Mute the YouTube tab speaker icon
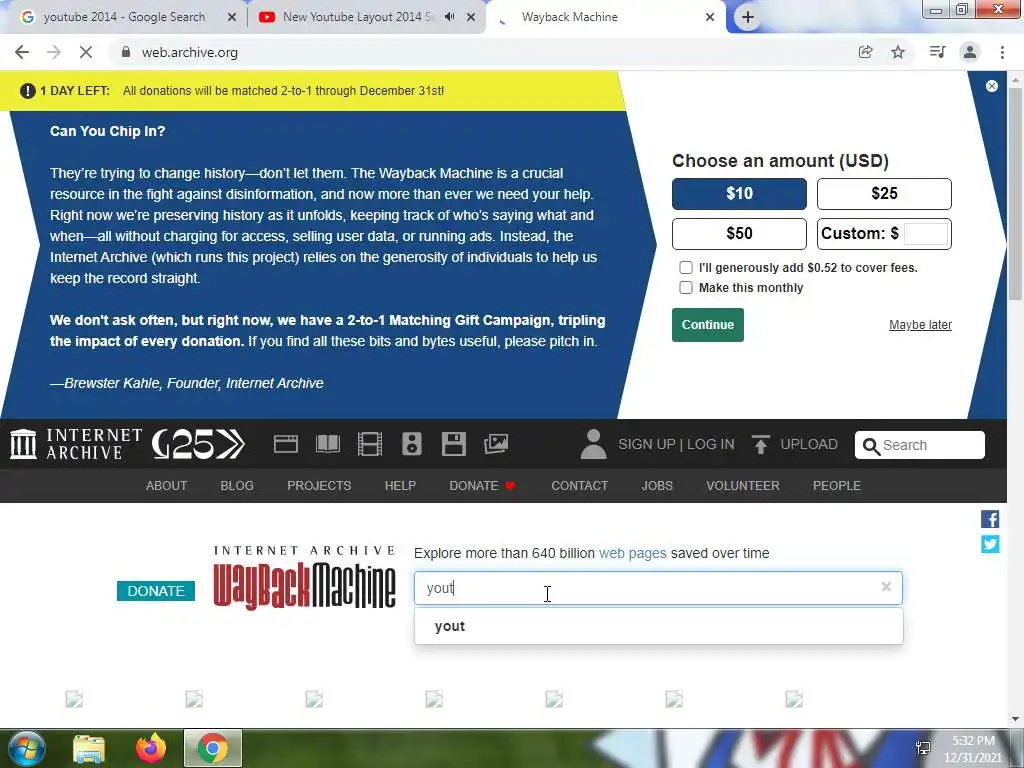Screen dimensions: 1024x768 tap(449, 17)
